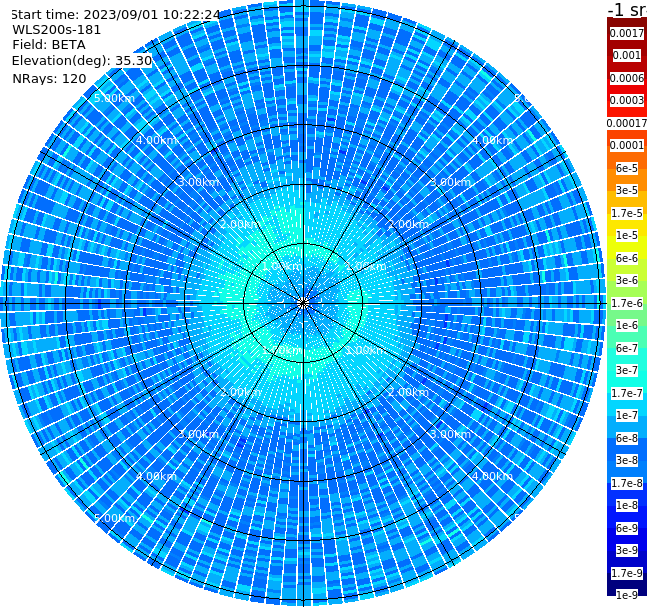The height and width of the screenshot is (607, 647).
Task: Click the WLS200s-181 instrument label
Action: click(x=57, y=30)
